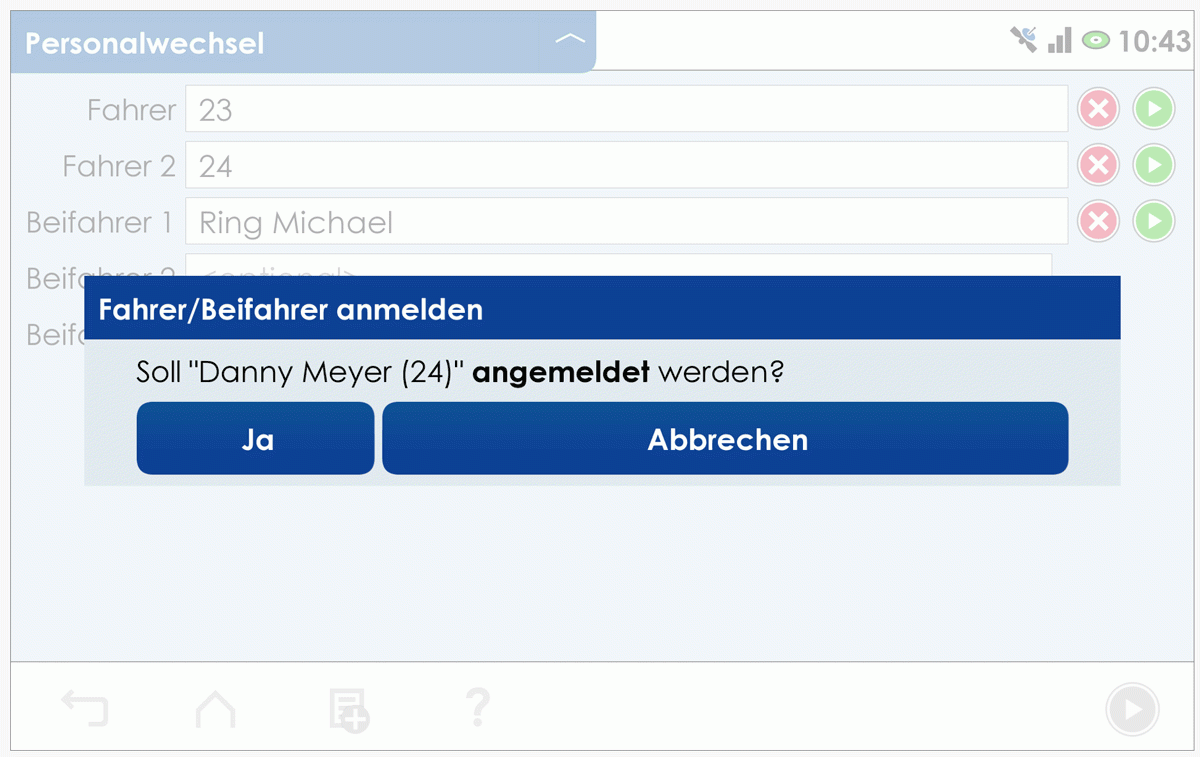Confirm login with the Ja button

[x=256, y=439]
